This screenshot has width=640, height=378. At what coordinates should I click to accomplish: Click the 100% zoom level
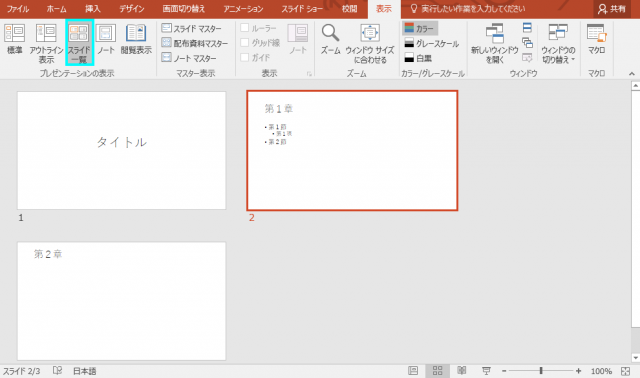point(601,371)
